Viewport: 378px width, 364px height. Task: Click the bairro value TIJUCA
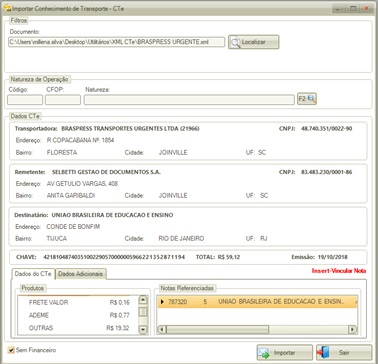[57, 238]
